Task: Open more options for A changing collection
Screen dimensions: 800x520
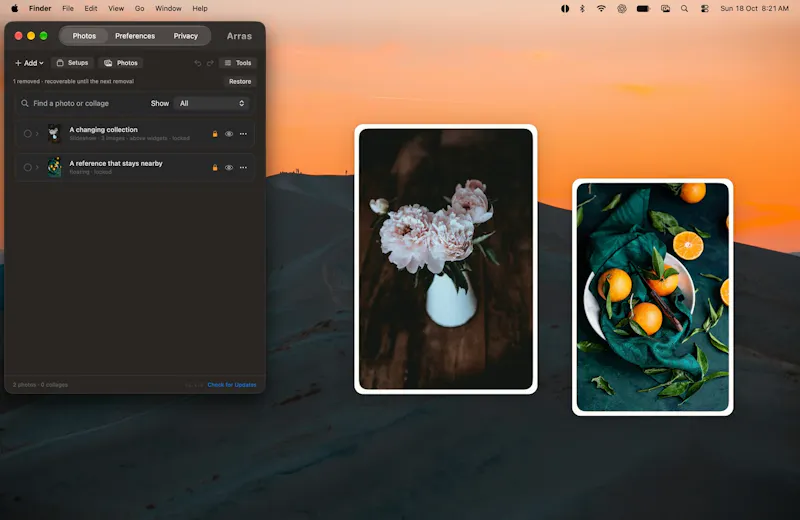Action: pyautogui.click(x=243, y=134)
